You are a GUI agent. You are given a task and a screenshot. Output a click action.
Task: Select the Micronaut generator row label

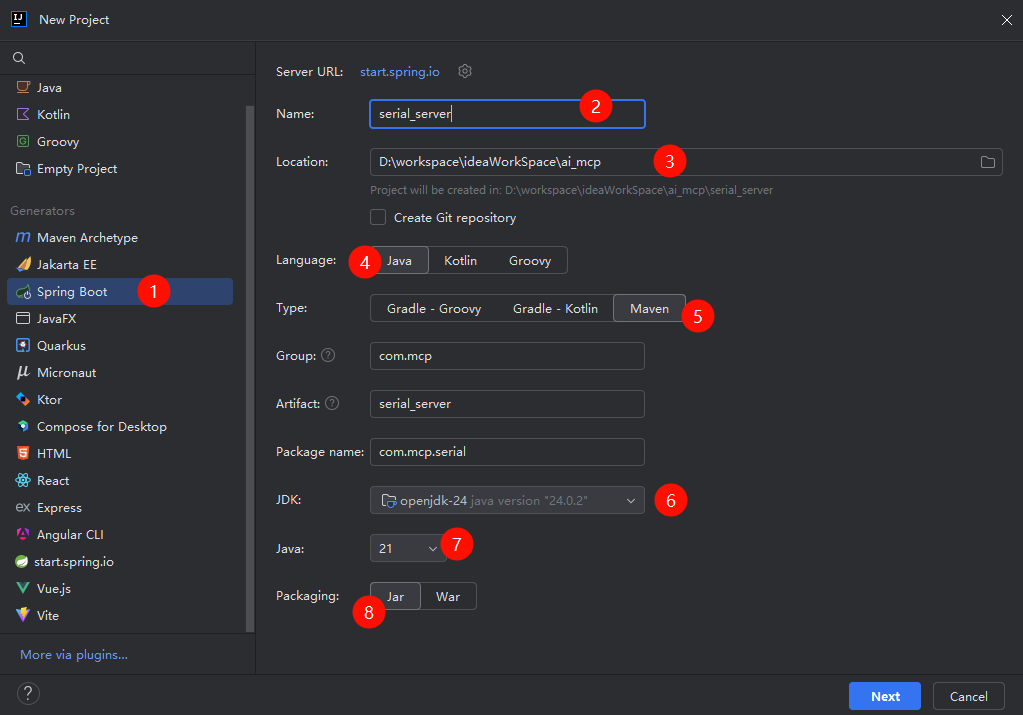(67, 373)
